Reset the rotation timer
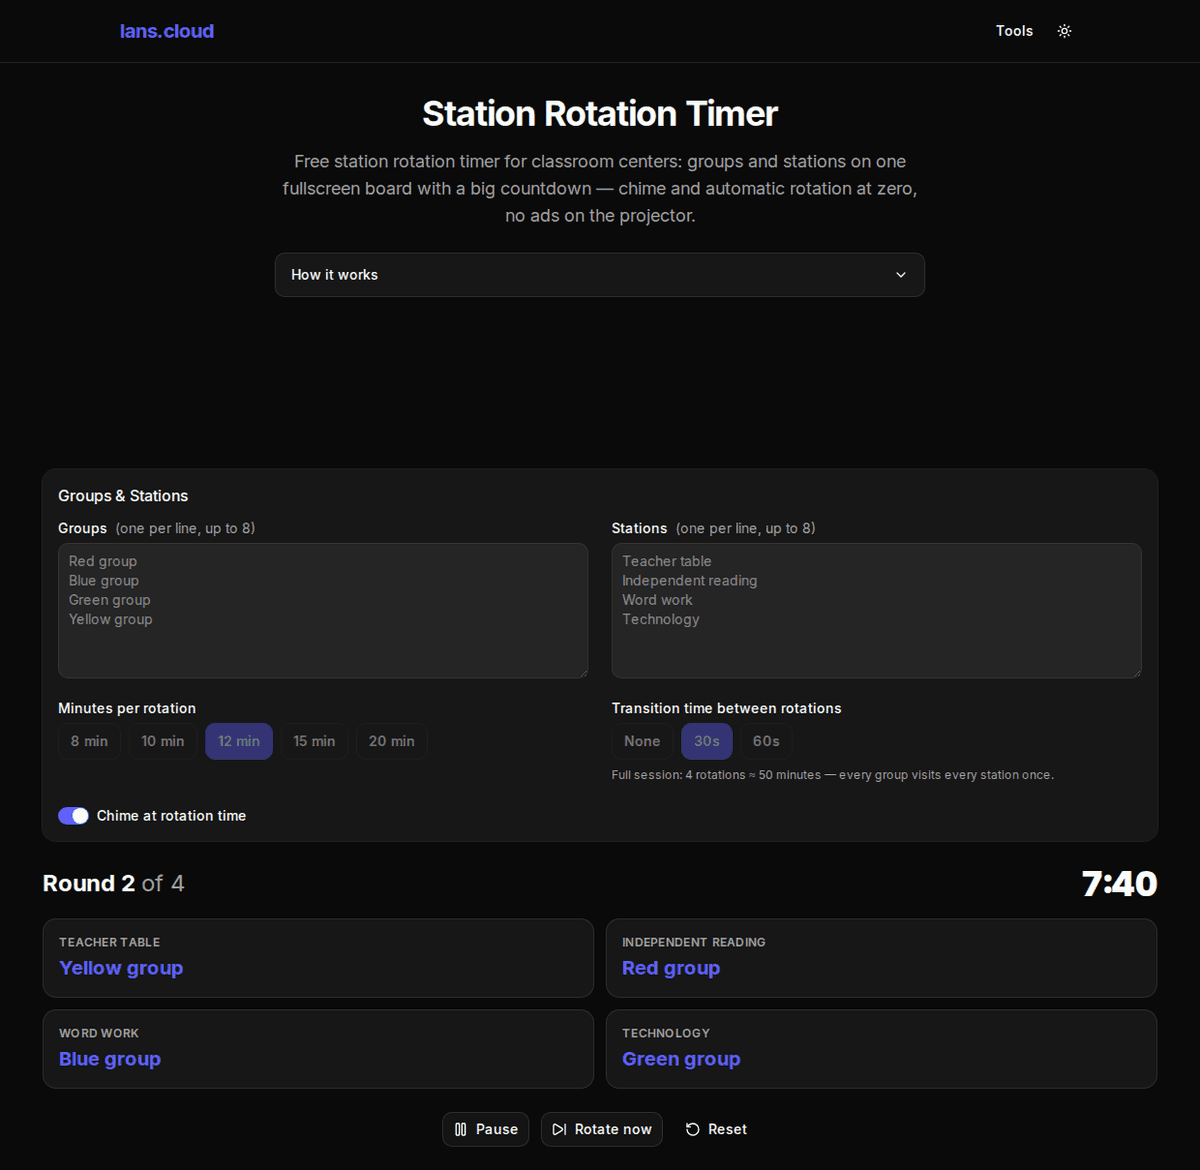This screenshot has height=1170, width=1200. pyautogui.click(x=716, y=1129)
